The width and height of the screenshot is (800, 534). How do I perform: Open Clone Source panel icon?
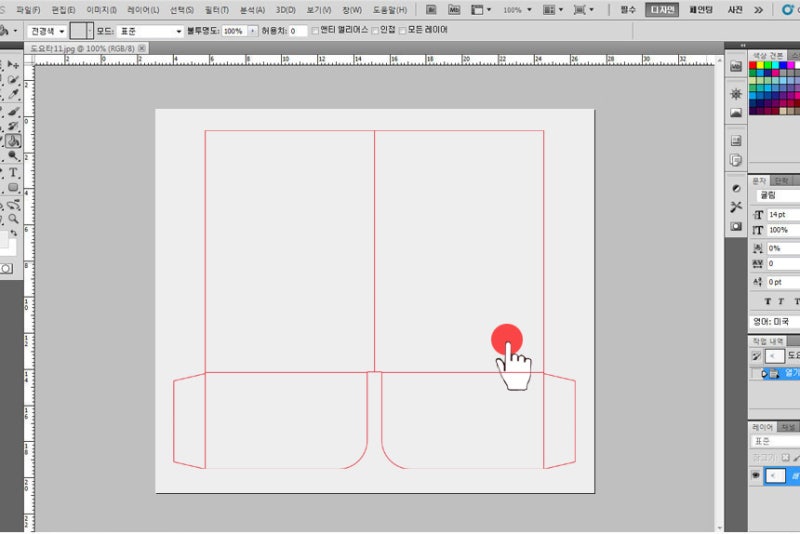[736, 226]
